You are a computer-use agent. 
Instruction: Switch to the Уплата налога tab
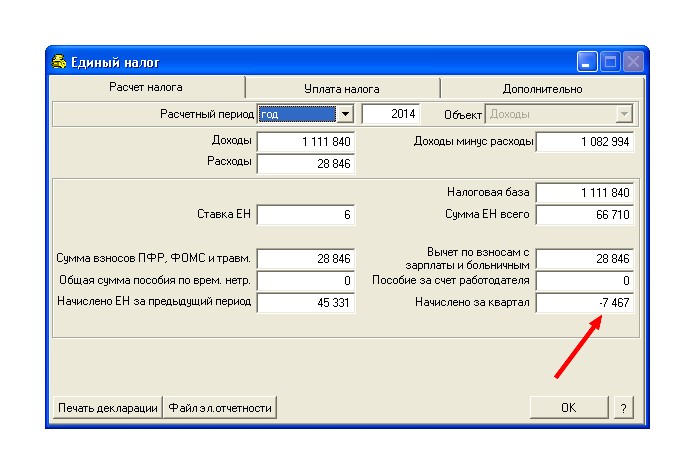(342, 89)
